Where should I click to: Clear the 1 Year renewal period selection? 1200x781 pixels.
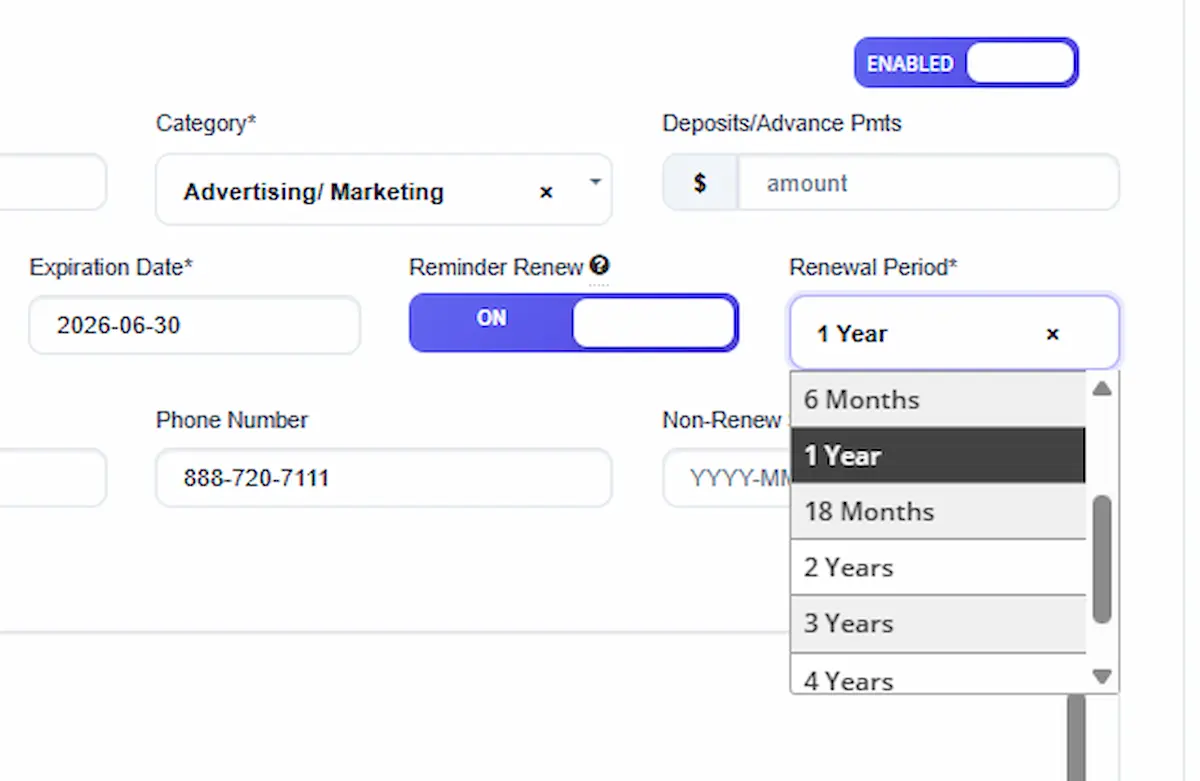point(1052,334)
